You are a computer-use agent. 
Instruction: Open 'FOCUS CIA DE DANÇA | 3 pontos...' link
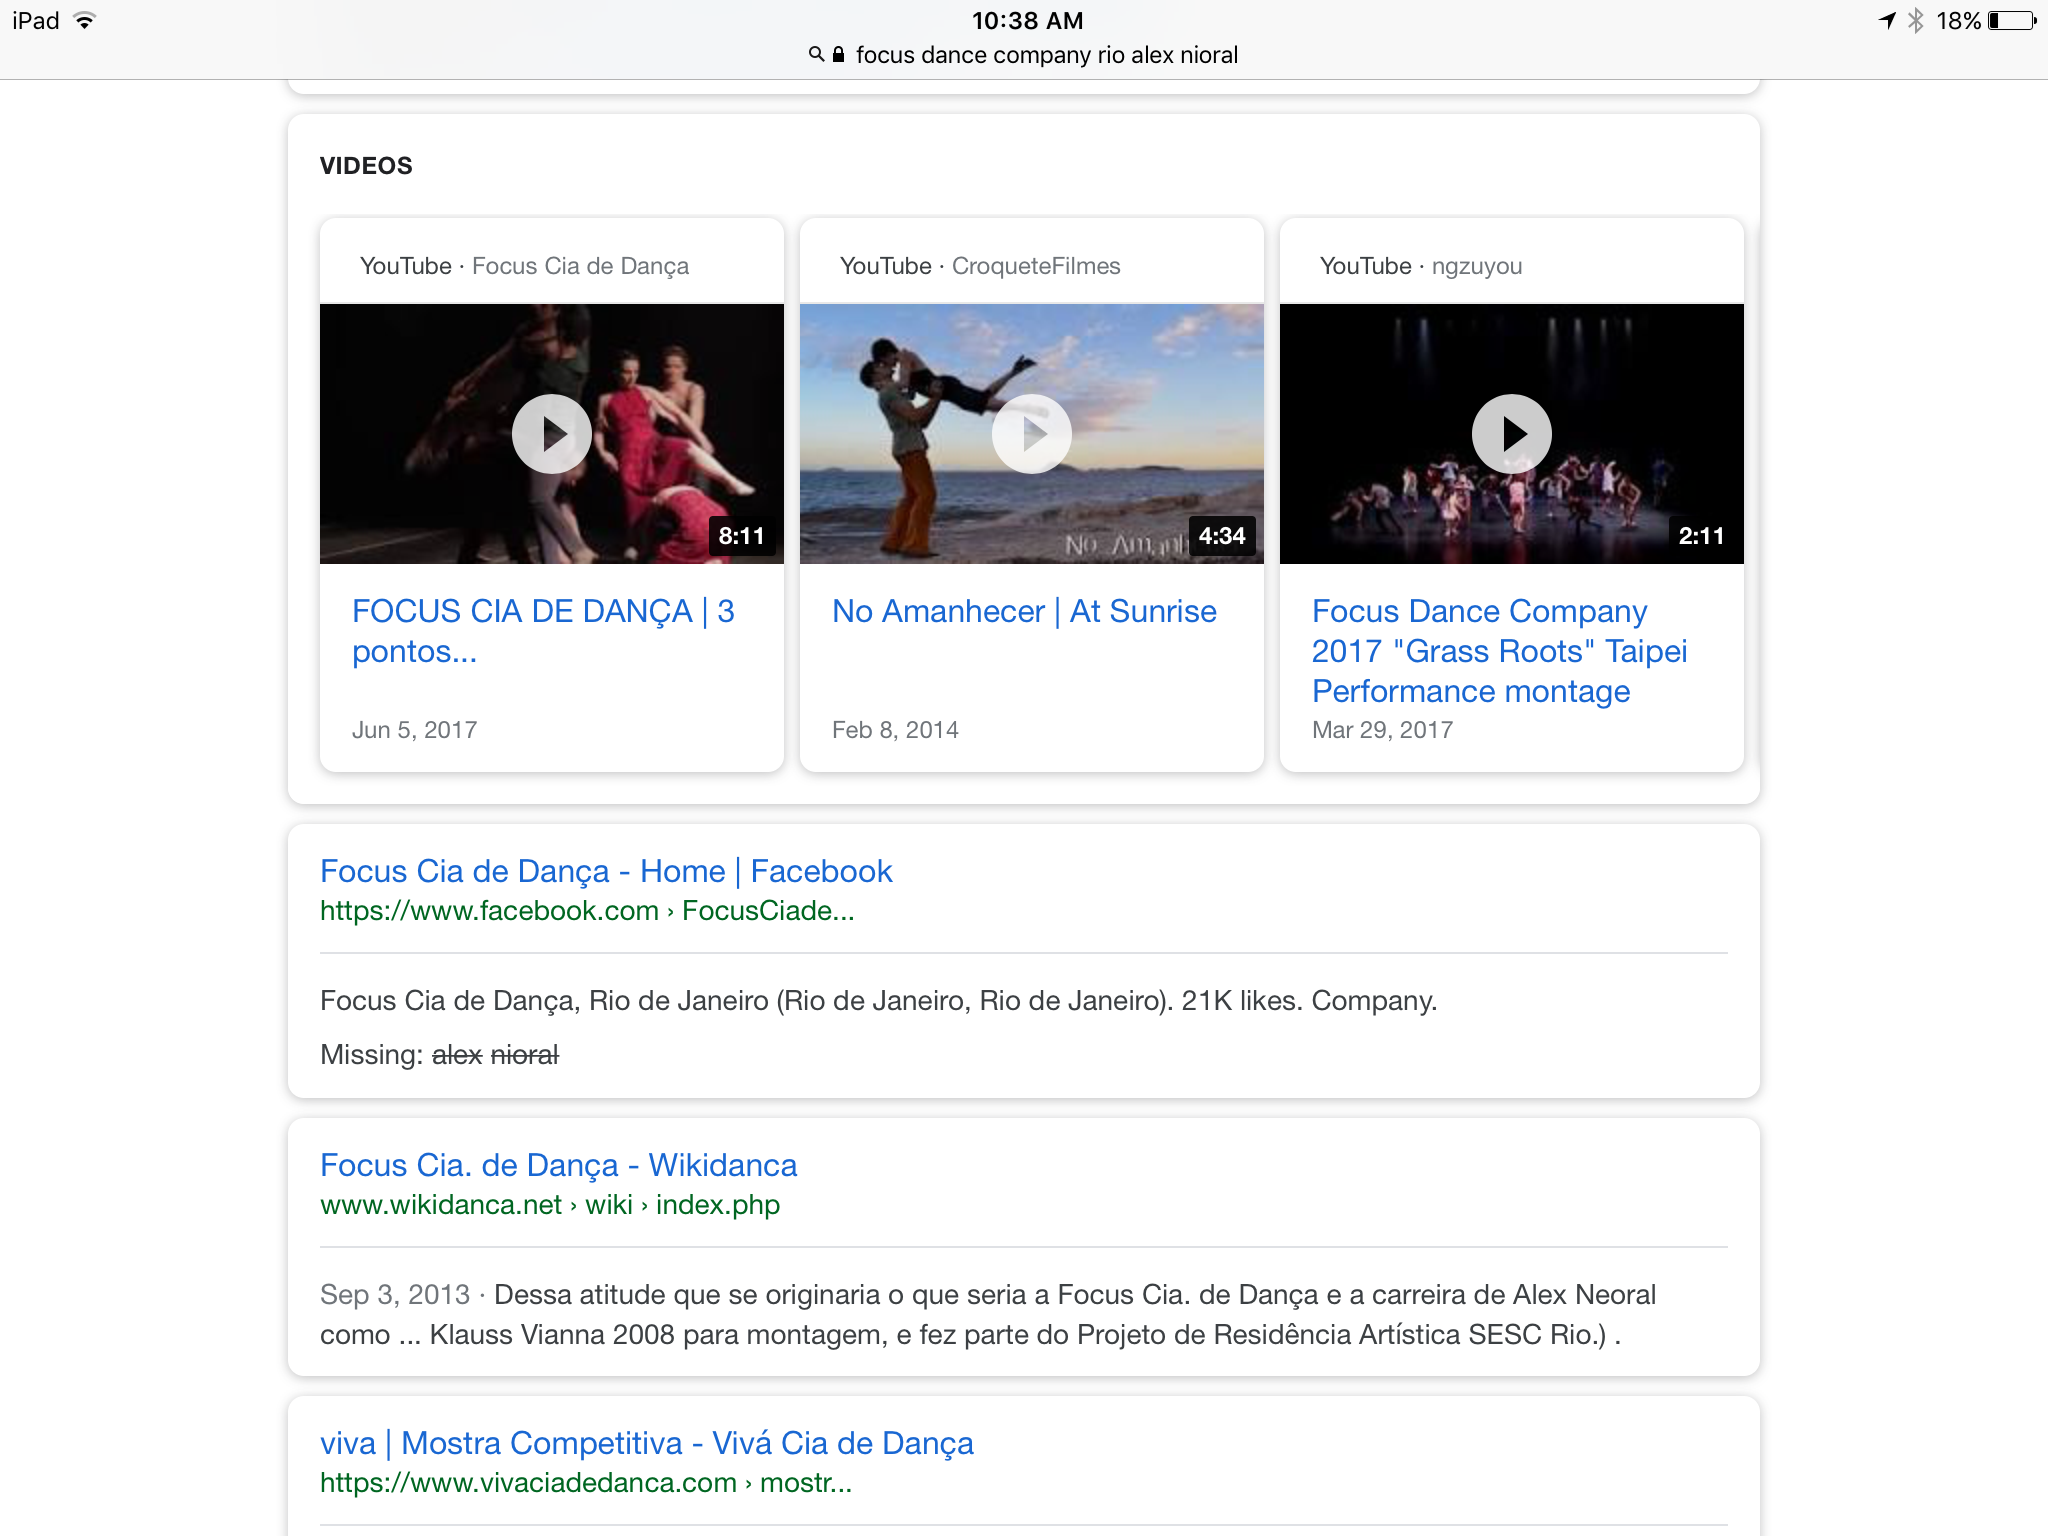pyautogui.click(x=543, y=631)
